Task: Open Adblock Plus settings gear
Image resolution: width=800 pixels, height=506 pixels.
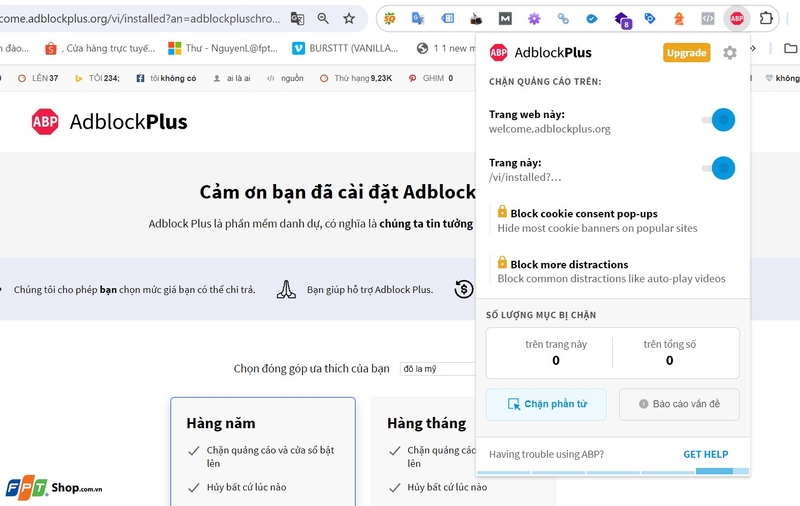Action: point(730,53)
